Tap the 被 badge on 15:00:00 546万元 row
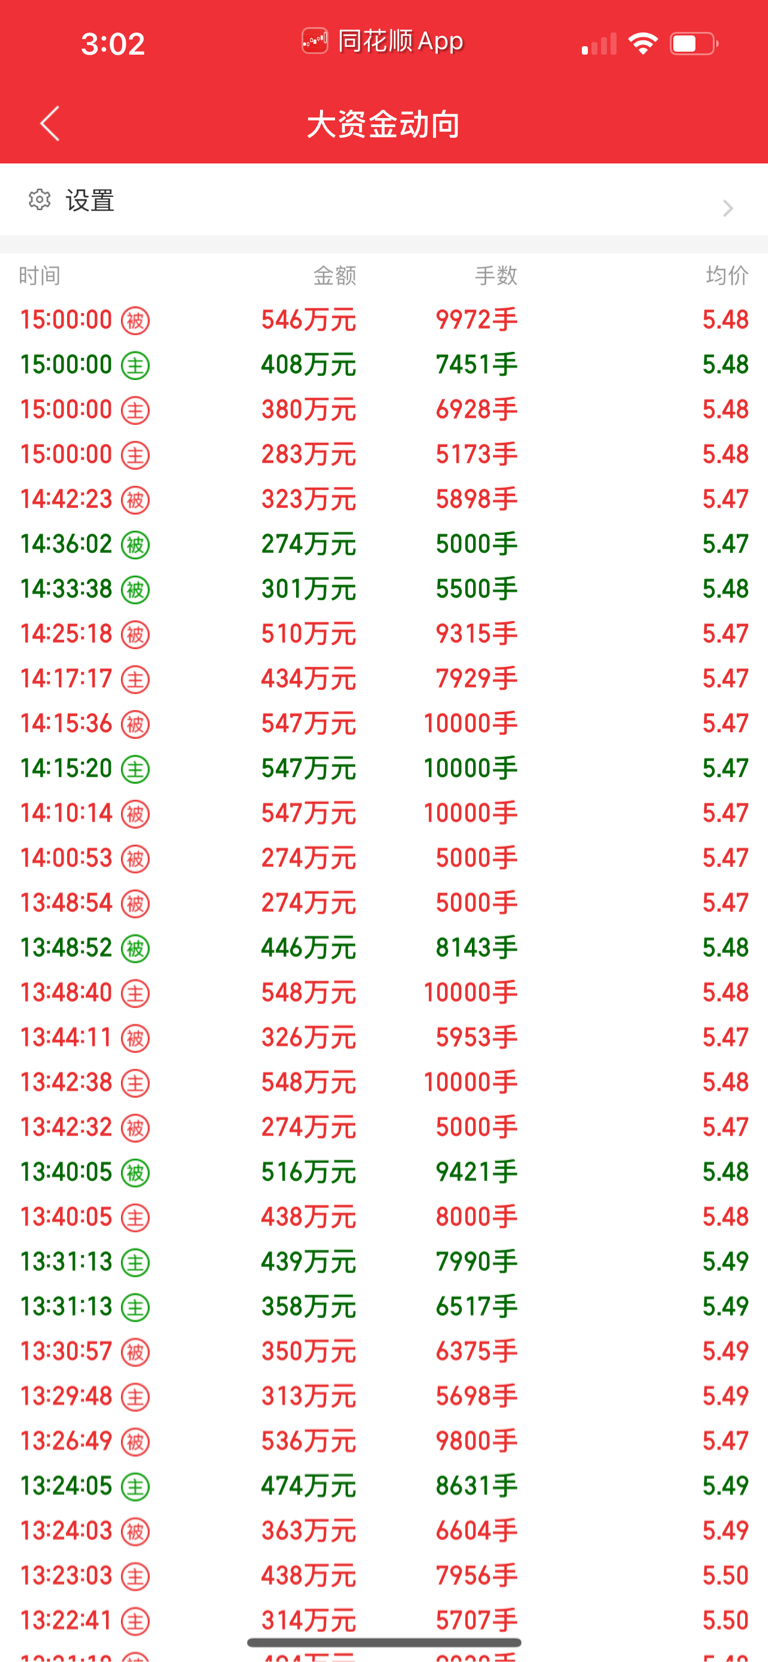The image size is (768, 1662). coord(135,321)
